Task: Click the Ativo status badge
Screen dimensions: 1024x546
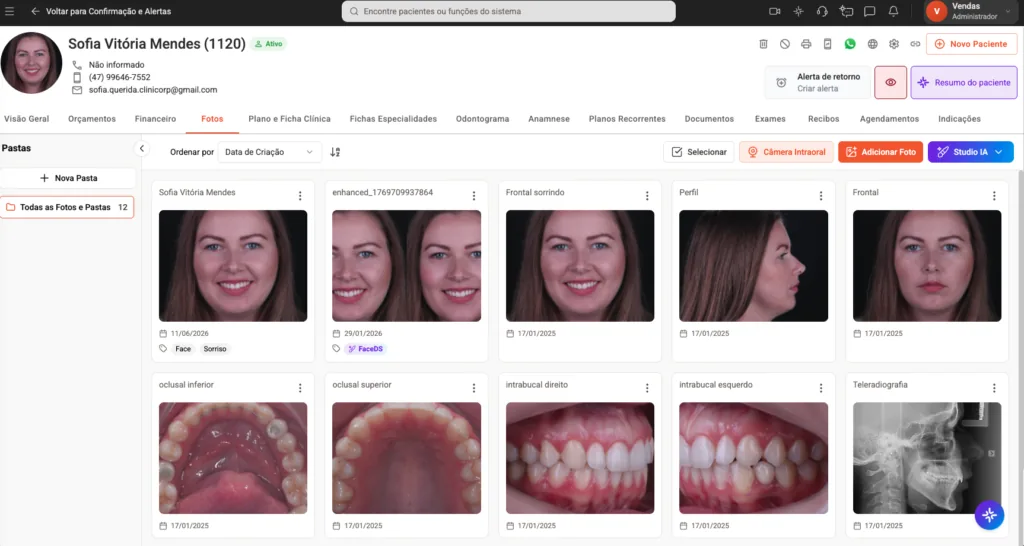Action: tap(269, 44)
